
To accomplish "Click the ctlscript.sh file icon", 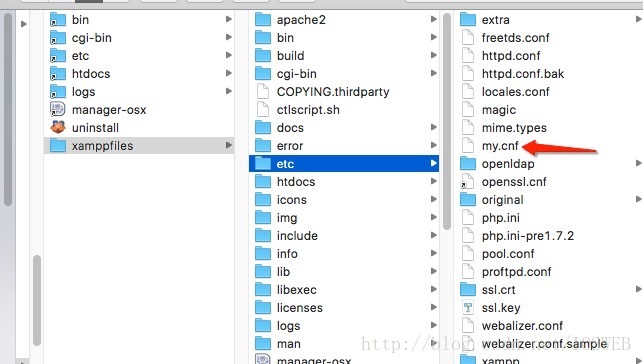I will [263, 109].
